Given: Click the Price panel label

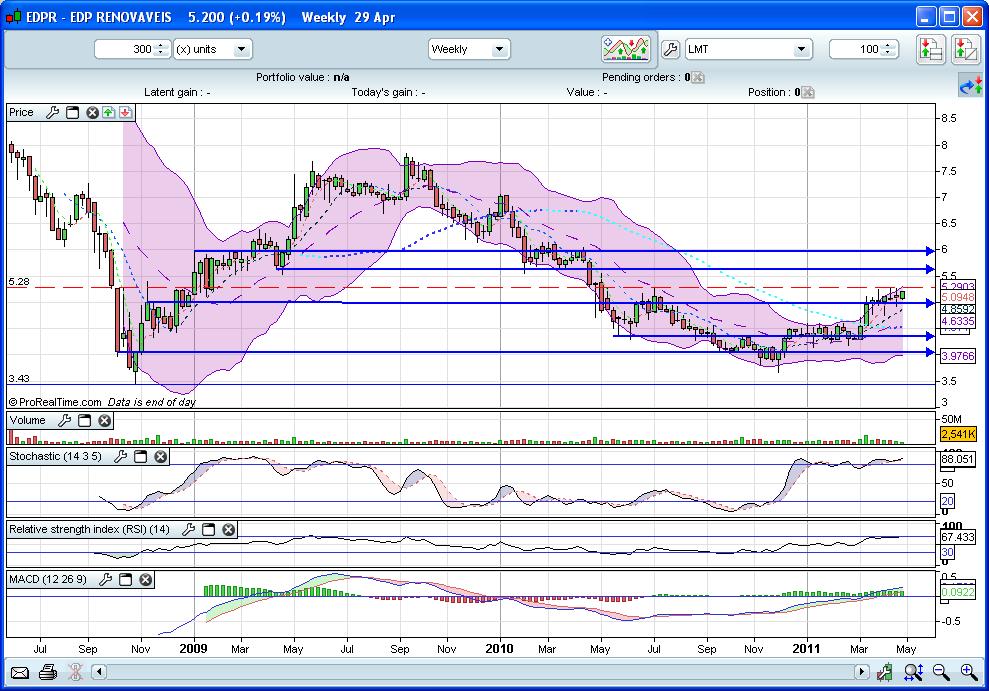Looking at the screenshot, I should (21, 112).
